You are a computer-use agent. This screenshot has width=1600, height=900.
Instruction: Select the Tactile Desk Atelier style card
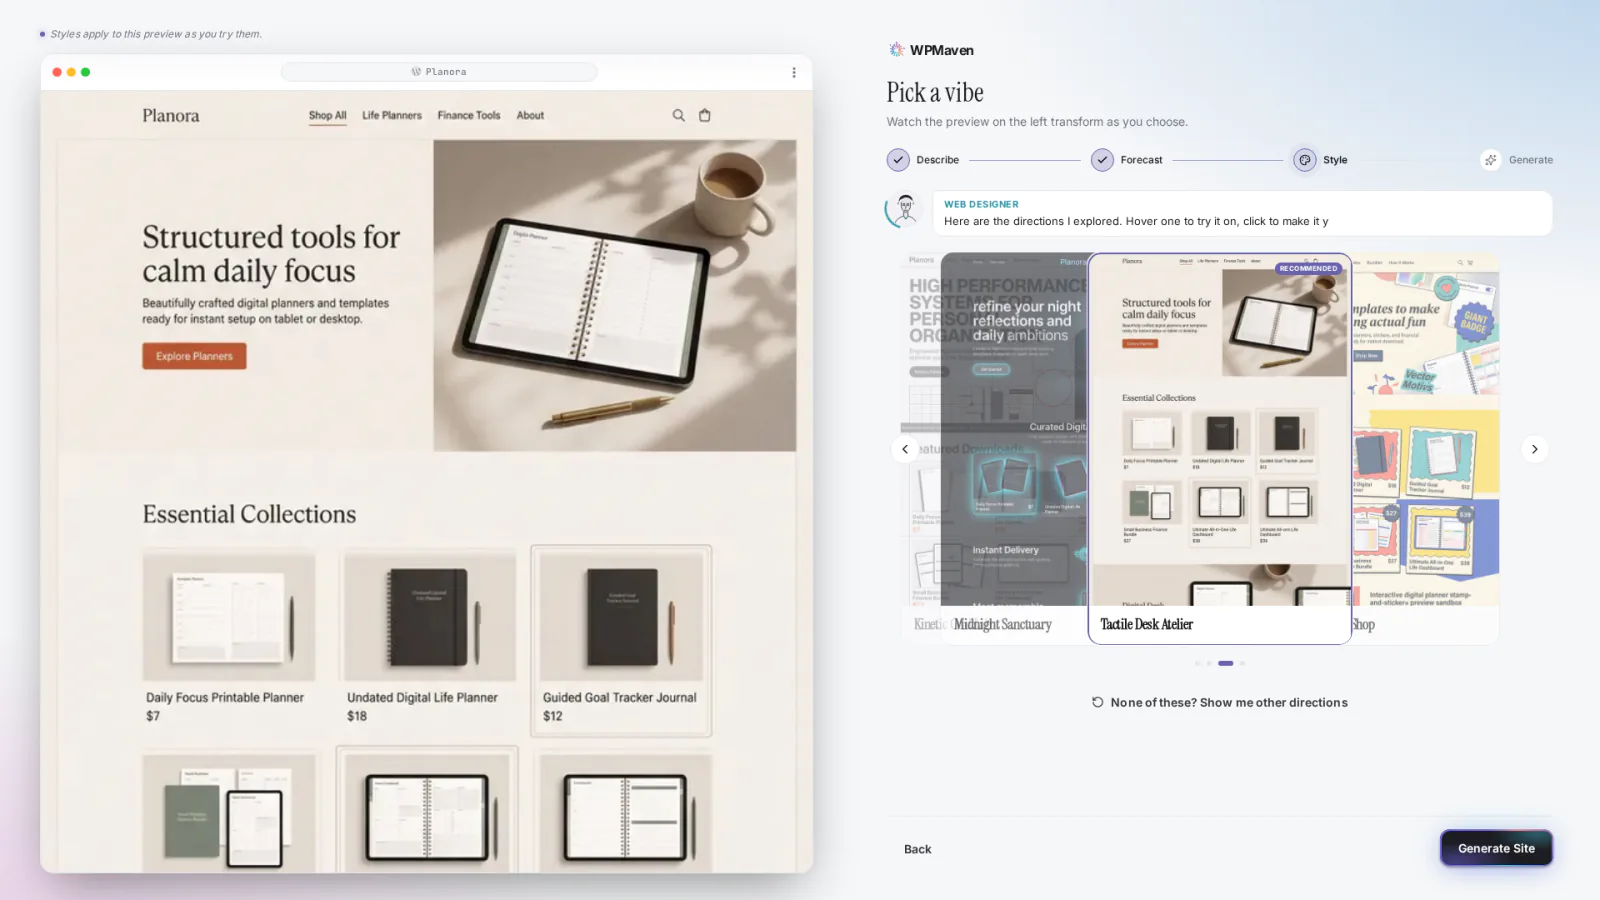pos(1219,448)
